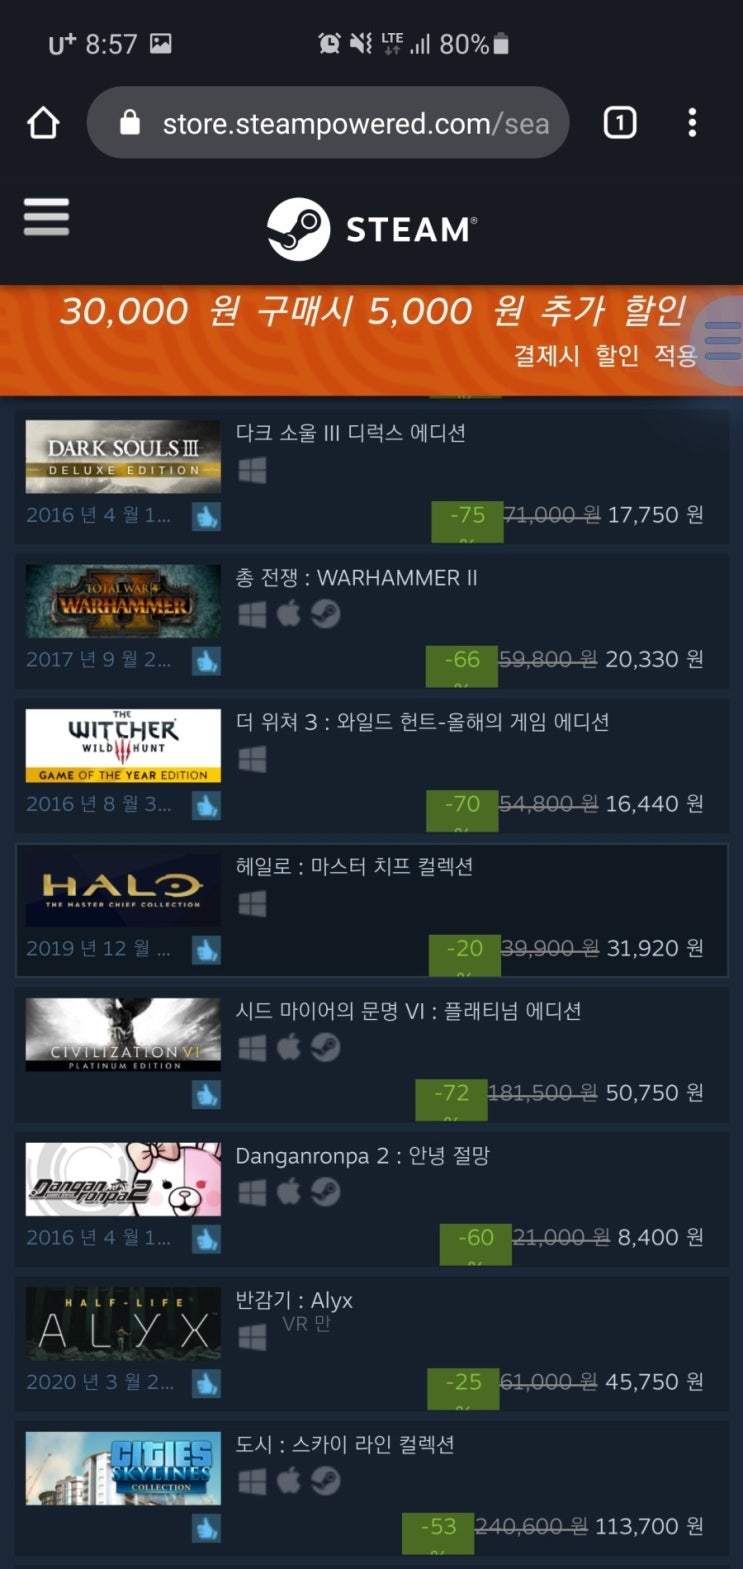
Task: Tap the Windows icon under the Halo title
Action: [252, 904]
